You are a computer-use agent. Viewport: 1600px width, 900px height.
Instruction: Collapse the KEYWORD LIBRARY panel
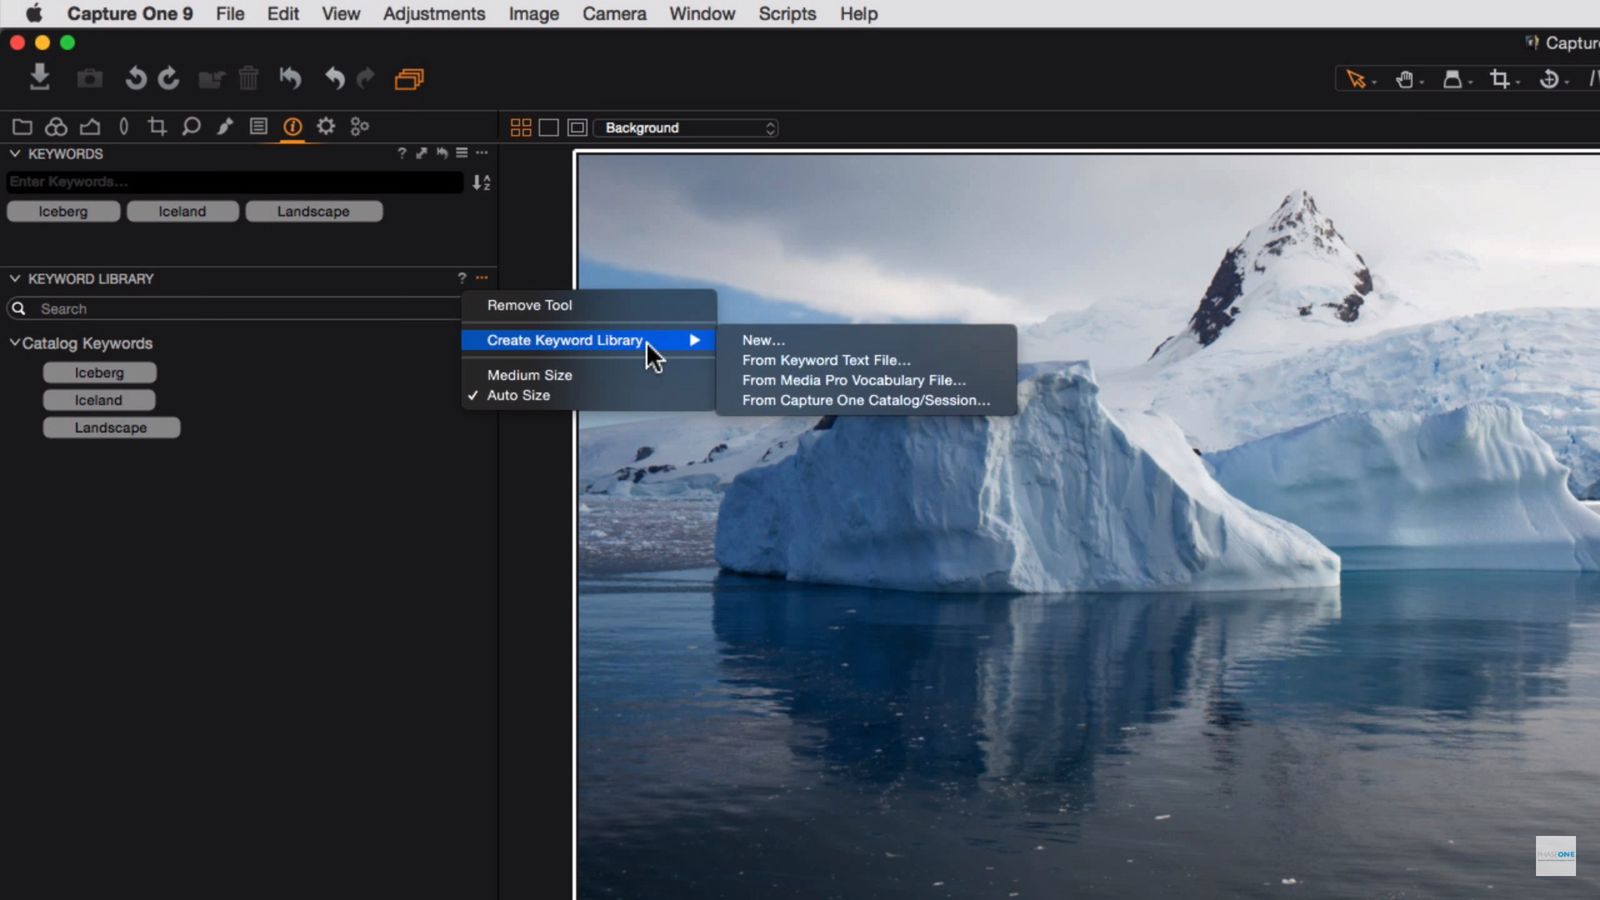pyautogui.click(x=15, y=278)
